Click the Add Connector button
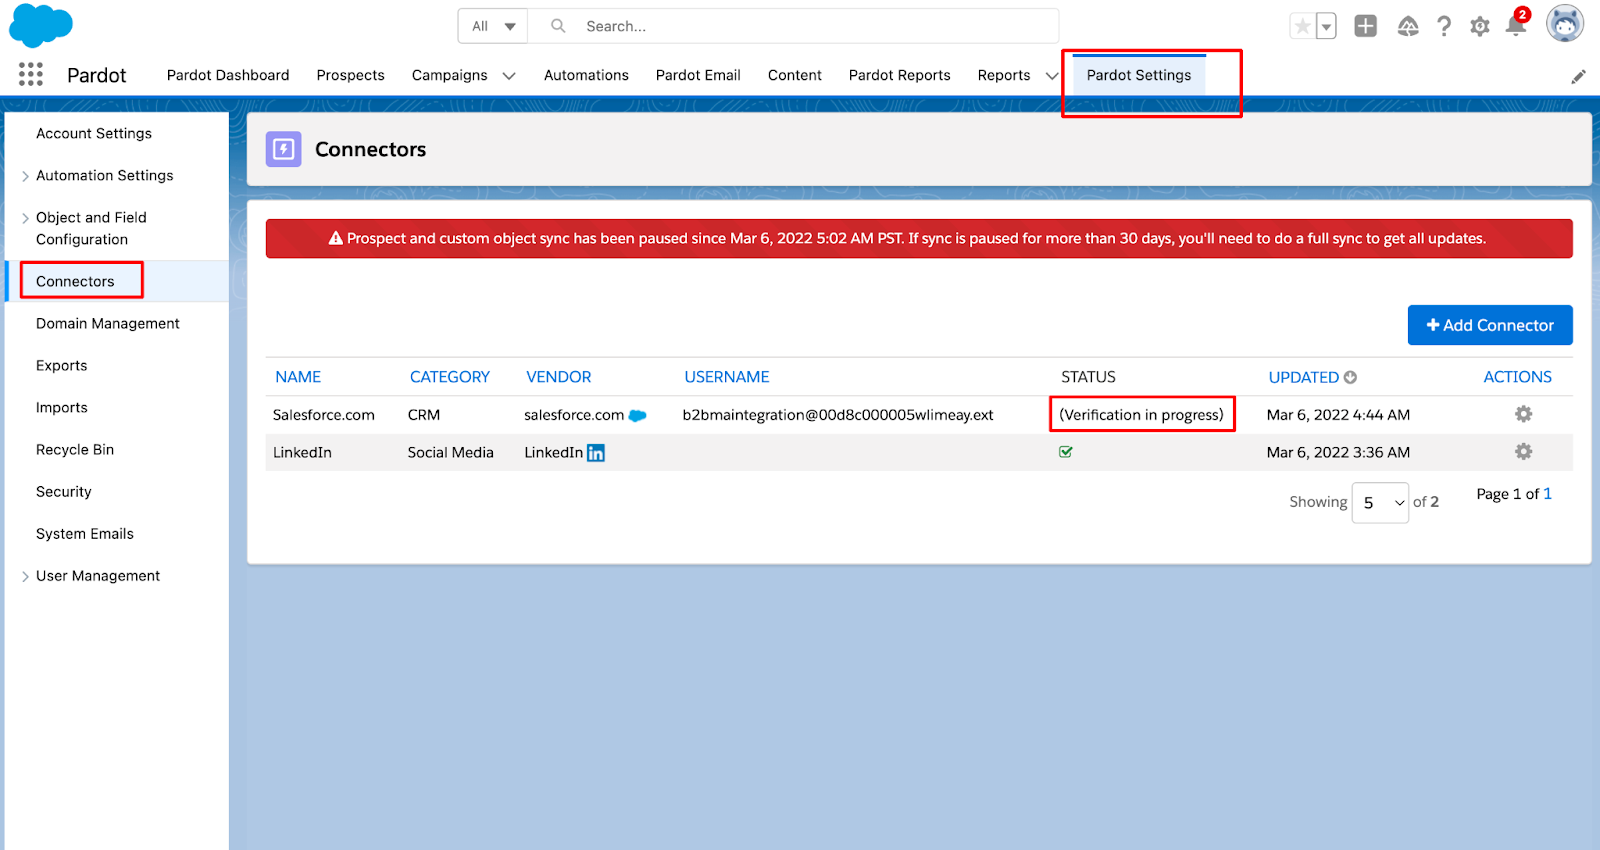The width and height of the screenshot is (1600, 850). (x=1490, y=325)
